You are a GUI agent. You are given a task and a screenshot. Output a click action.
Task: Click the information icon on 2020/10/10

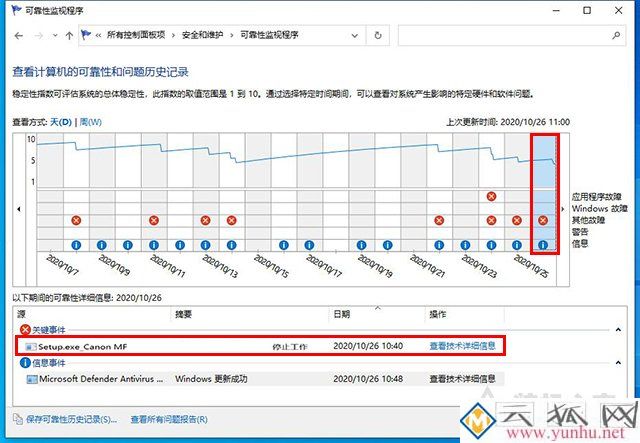[x=128, y=245]
